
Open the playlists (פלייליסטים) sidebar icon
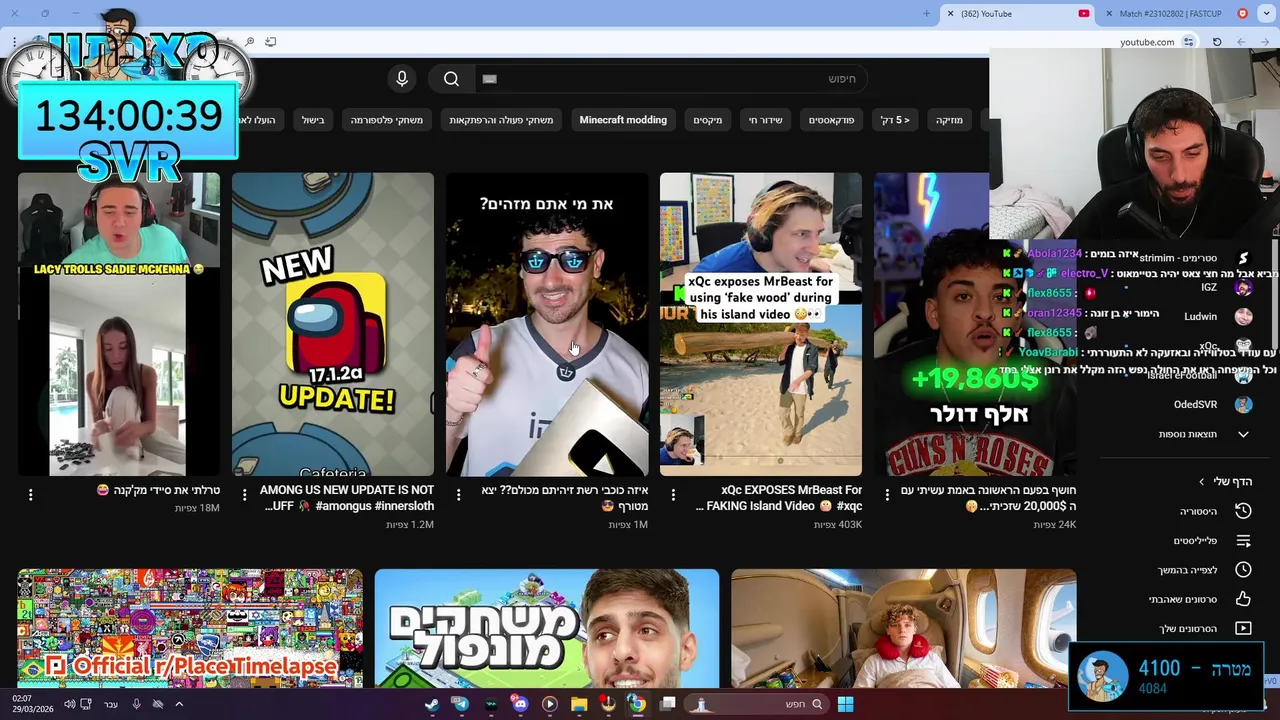1243,541
